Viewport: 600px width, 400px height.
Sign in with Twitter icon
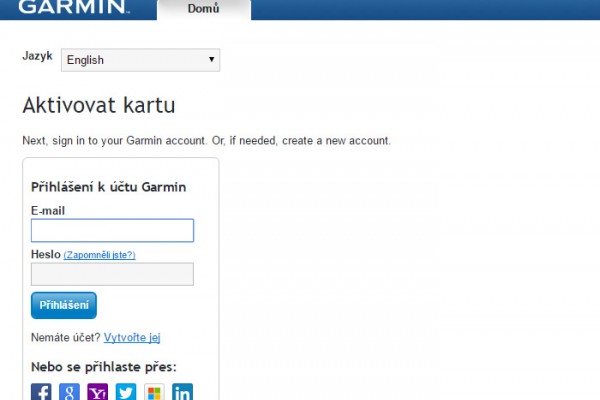coord(126,392)
